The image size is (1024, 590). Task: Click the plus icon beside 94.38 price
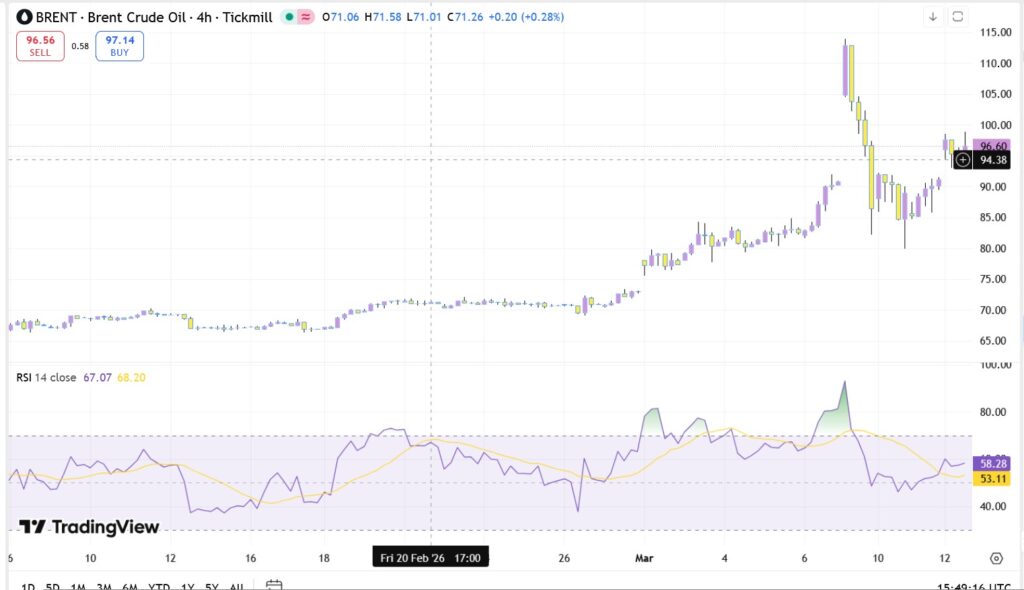[962, 159]
